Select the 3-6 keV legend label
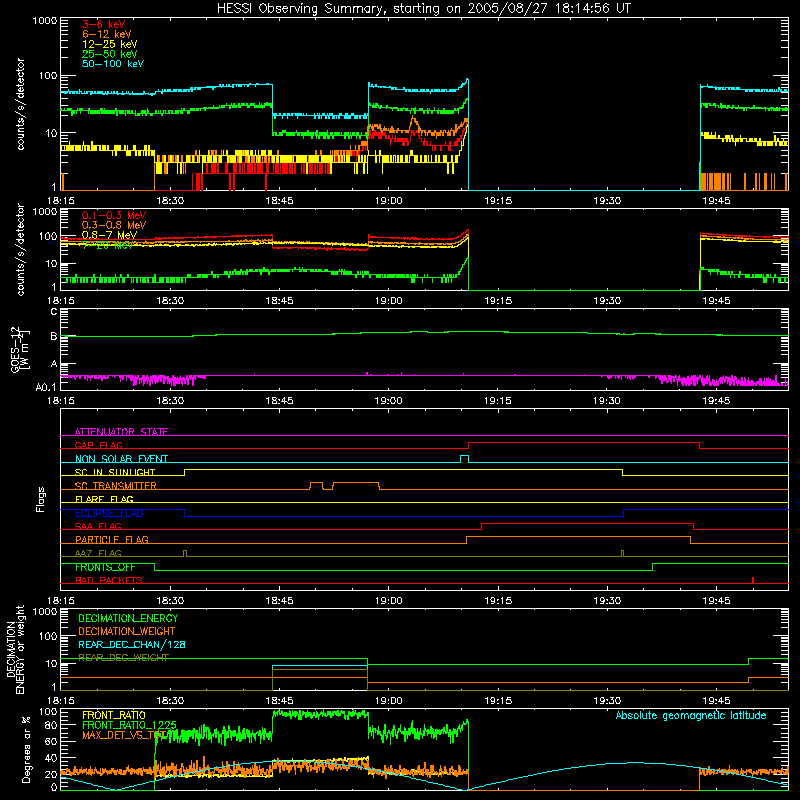 coord(104,24)
